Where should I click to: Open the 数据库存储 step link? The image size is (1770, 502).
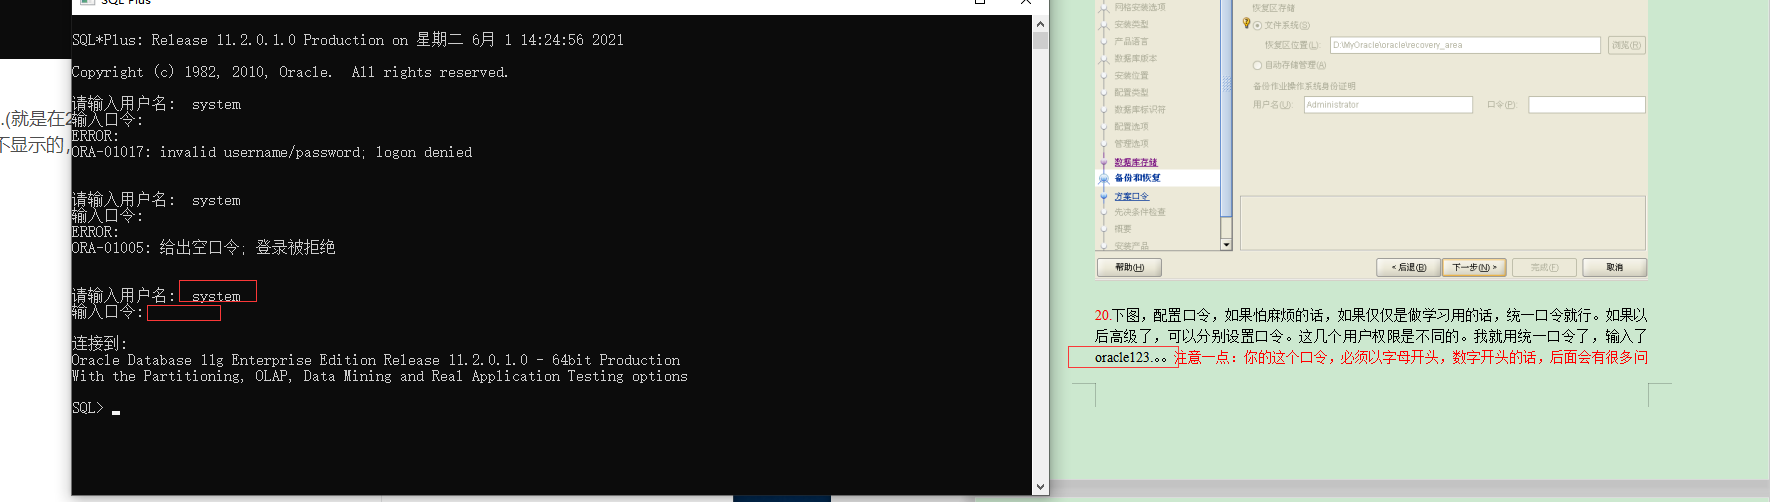pyautogui.click(x=1136, y=162)
